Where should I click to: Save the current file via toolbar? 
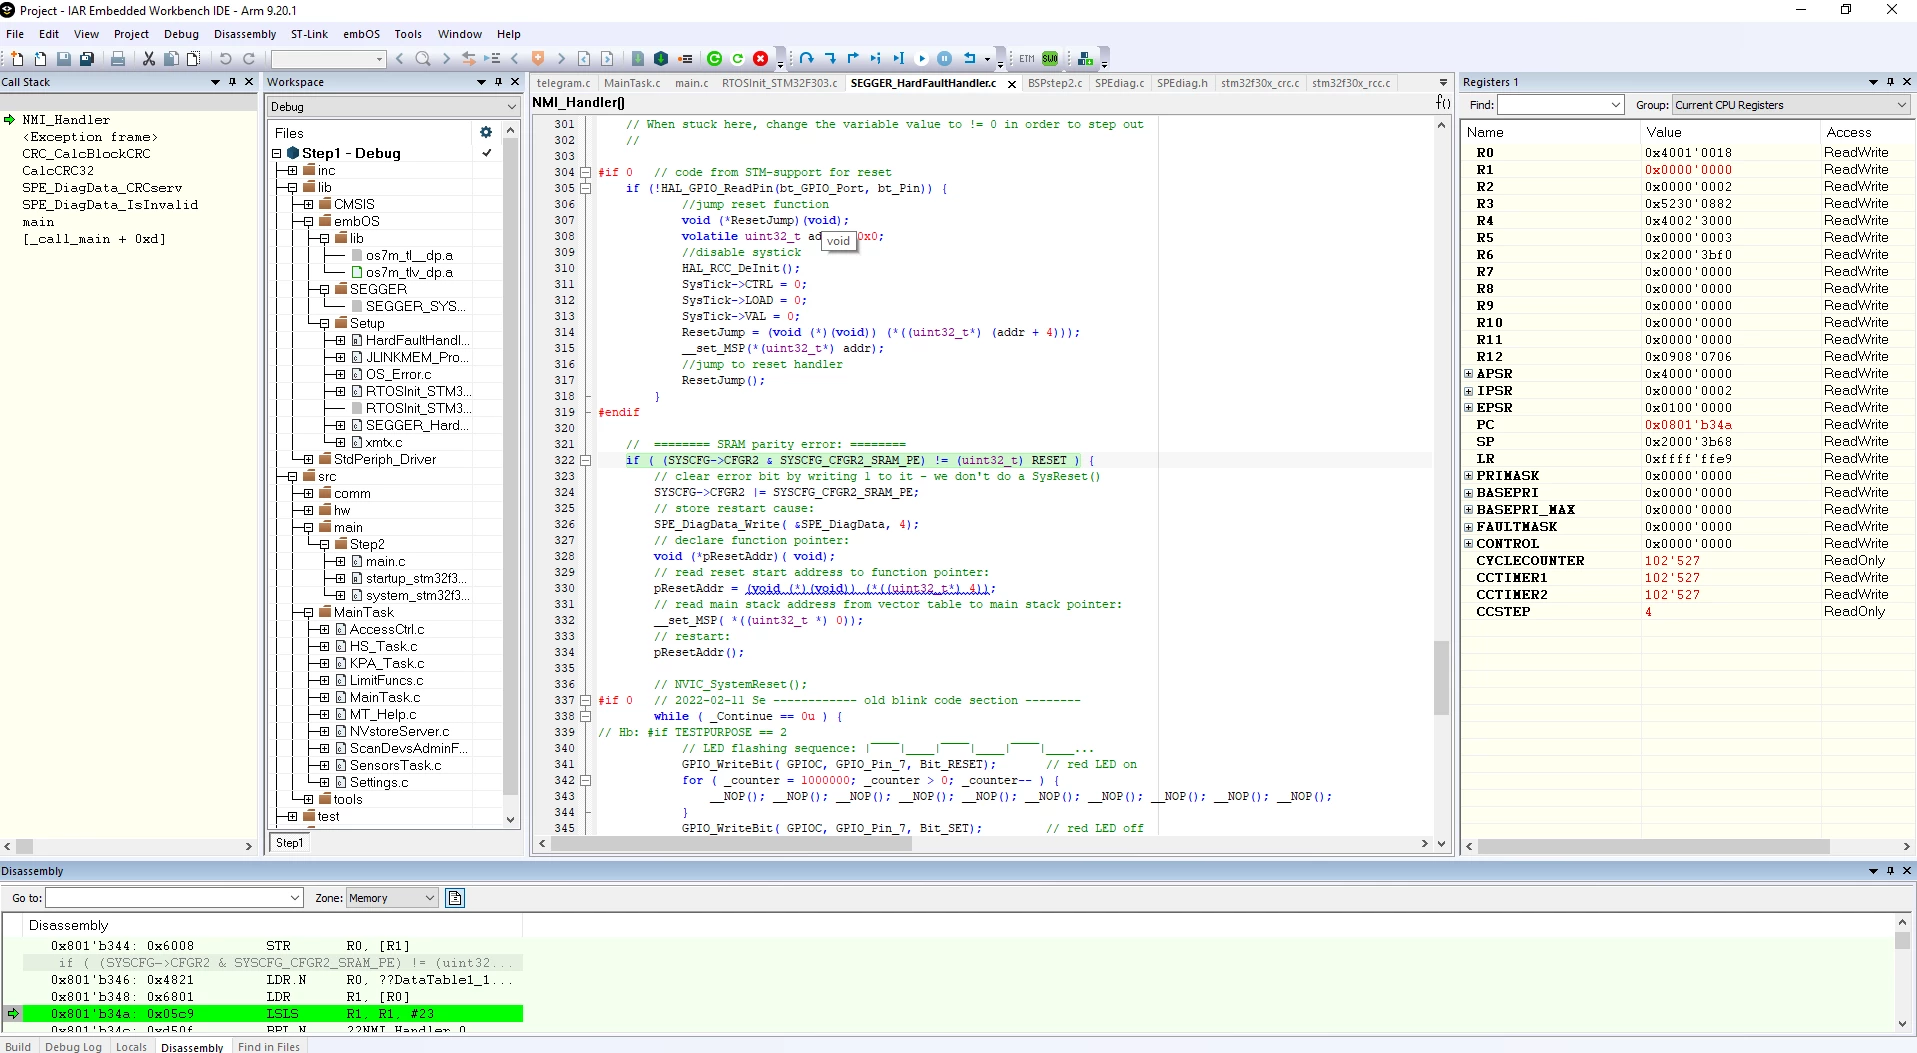[64, 59]
